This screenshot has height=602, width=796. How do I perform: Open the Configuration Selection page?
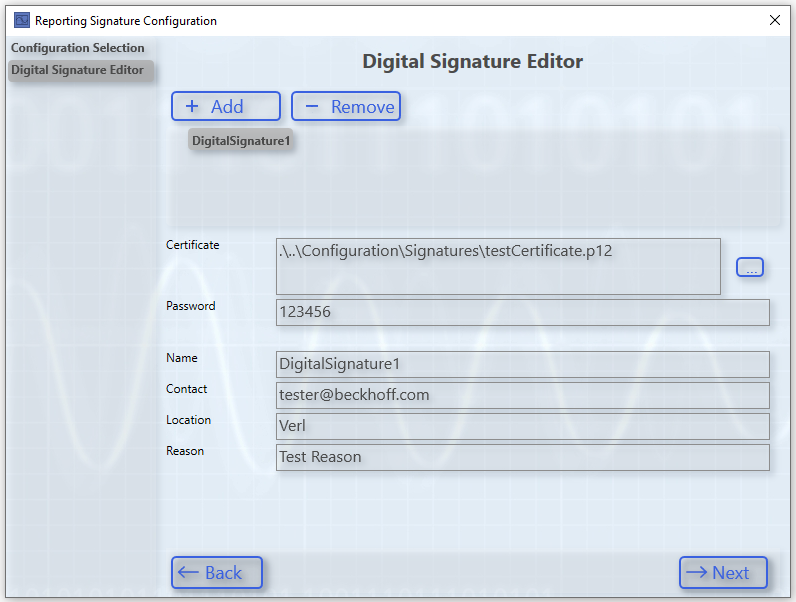[x=78, y=48]
